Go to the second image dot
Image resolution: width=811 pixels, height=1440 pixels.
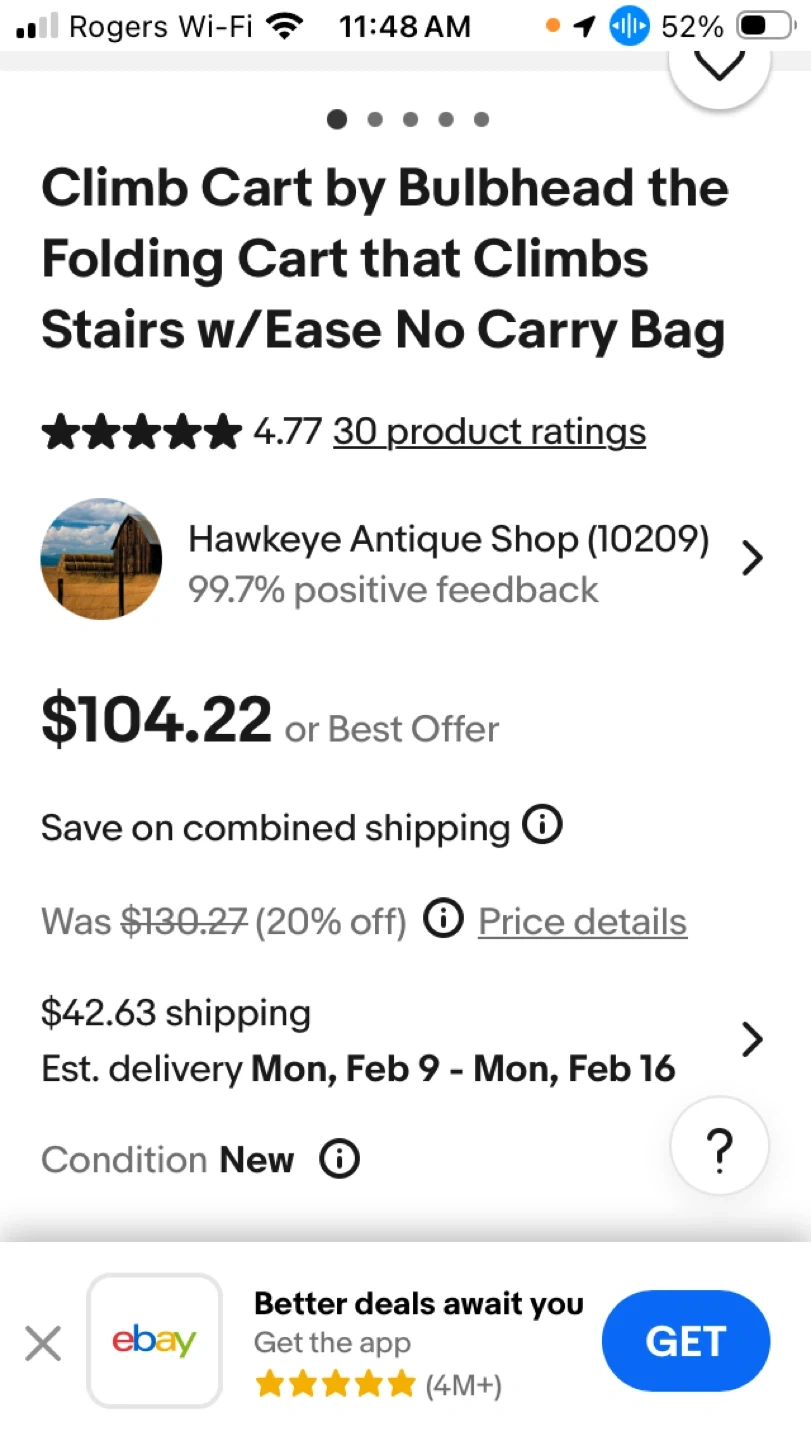point(375,120)
